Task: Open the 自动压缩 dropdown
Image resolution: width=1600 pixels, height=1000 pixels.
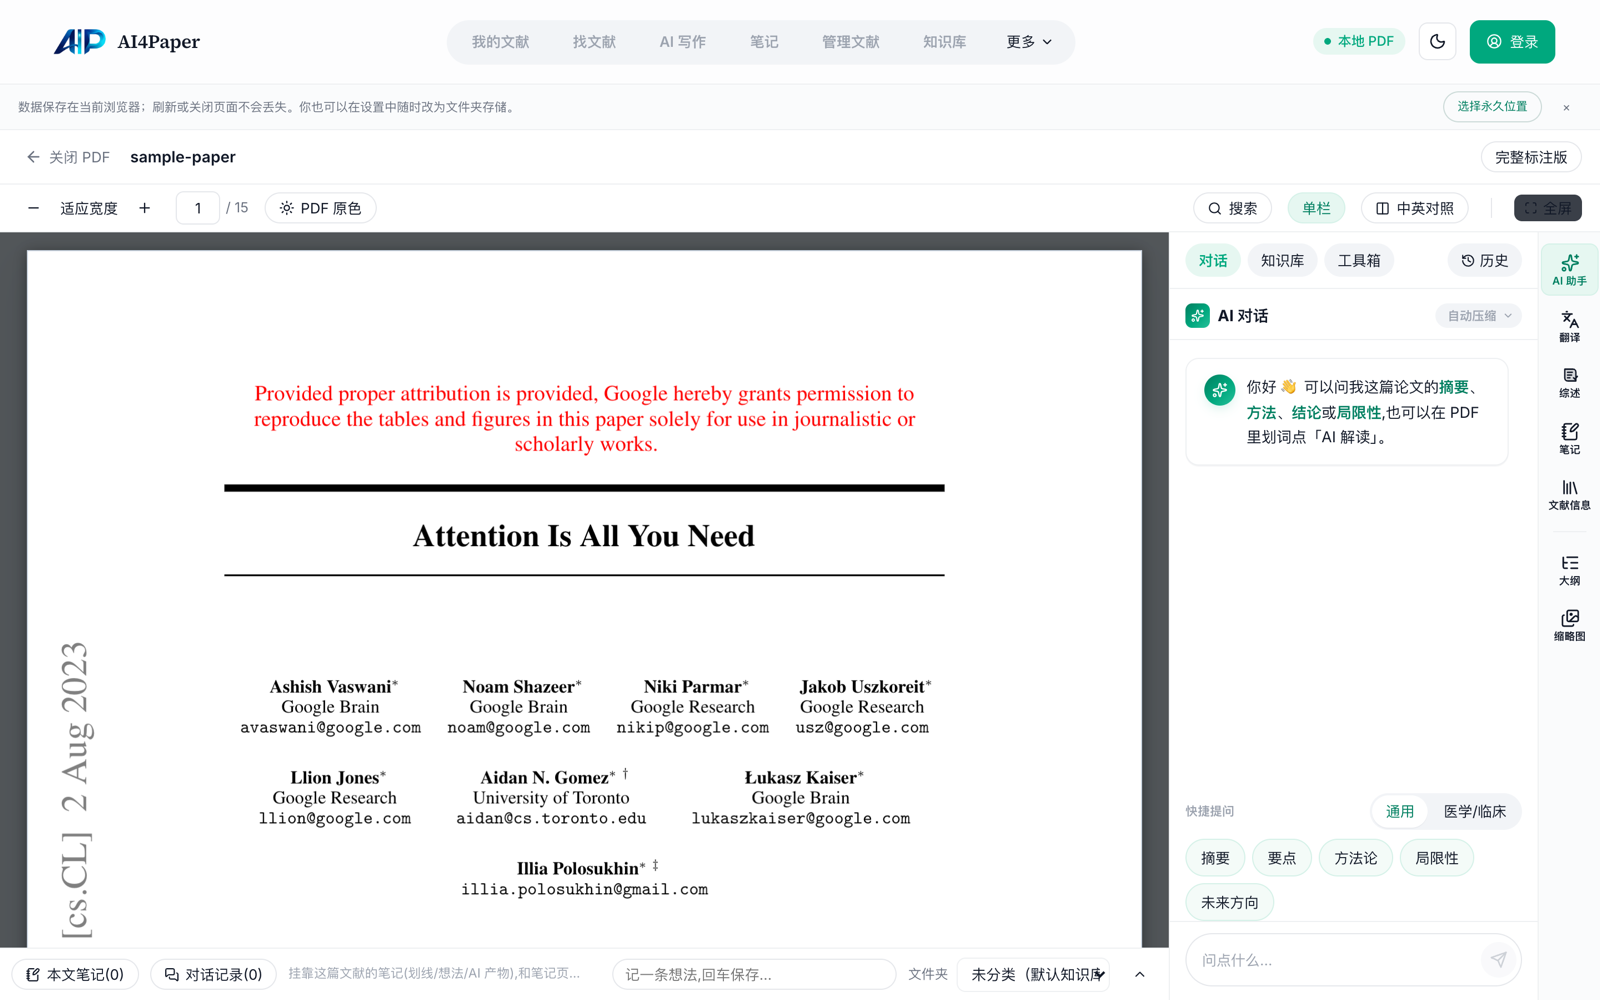Action: pos(1479,316)
